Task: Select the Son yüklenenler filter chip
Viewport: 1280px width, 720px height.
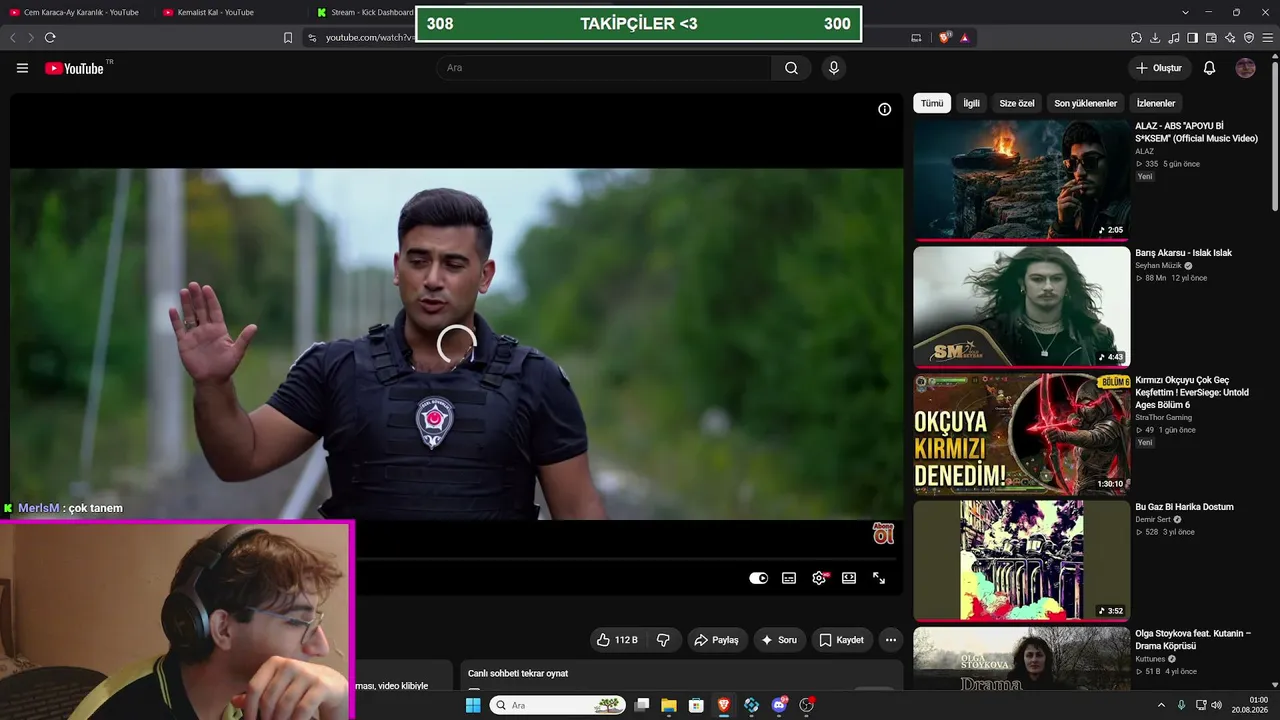Action: click(1085, 103)
